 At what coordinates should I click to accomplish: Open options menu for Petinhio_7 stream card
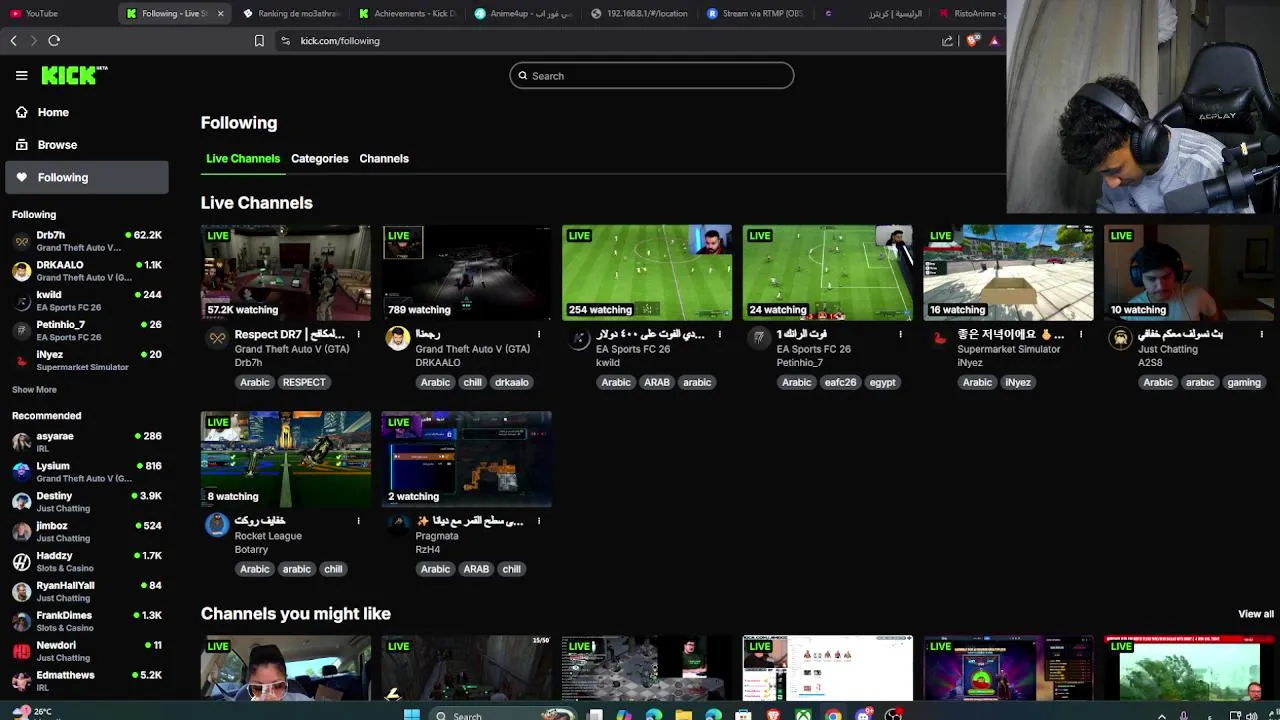pyautogui.click(x=900, y=334)
